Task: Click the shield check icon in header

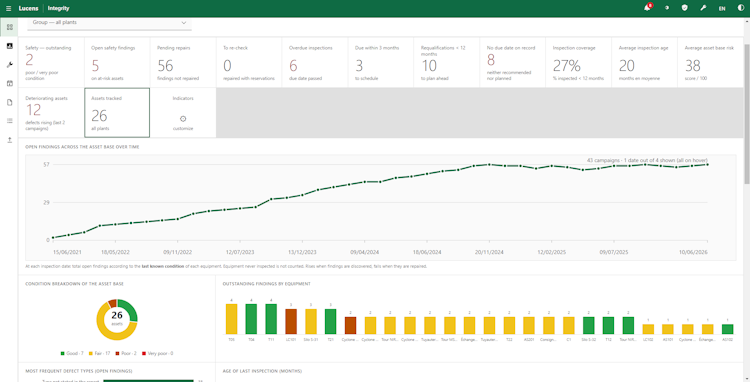Action: pyautogui.click(x=684, y=8)
